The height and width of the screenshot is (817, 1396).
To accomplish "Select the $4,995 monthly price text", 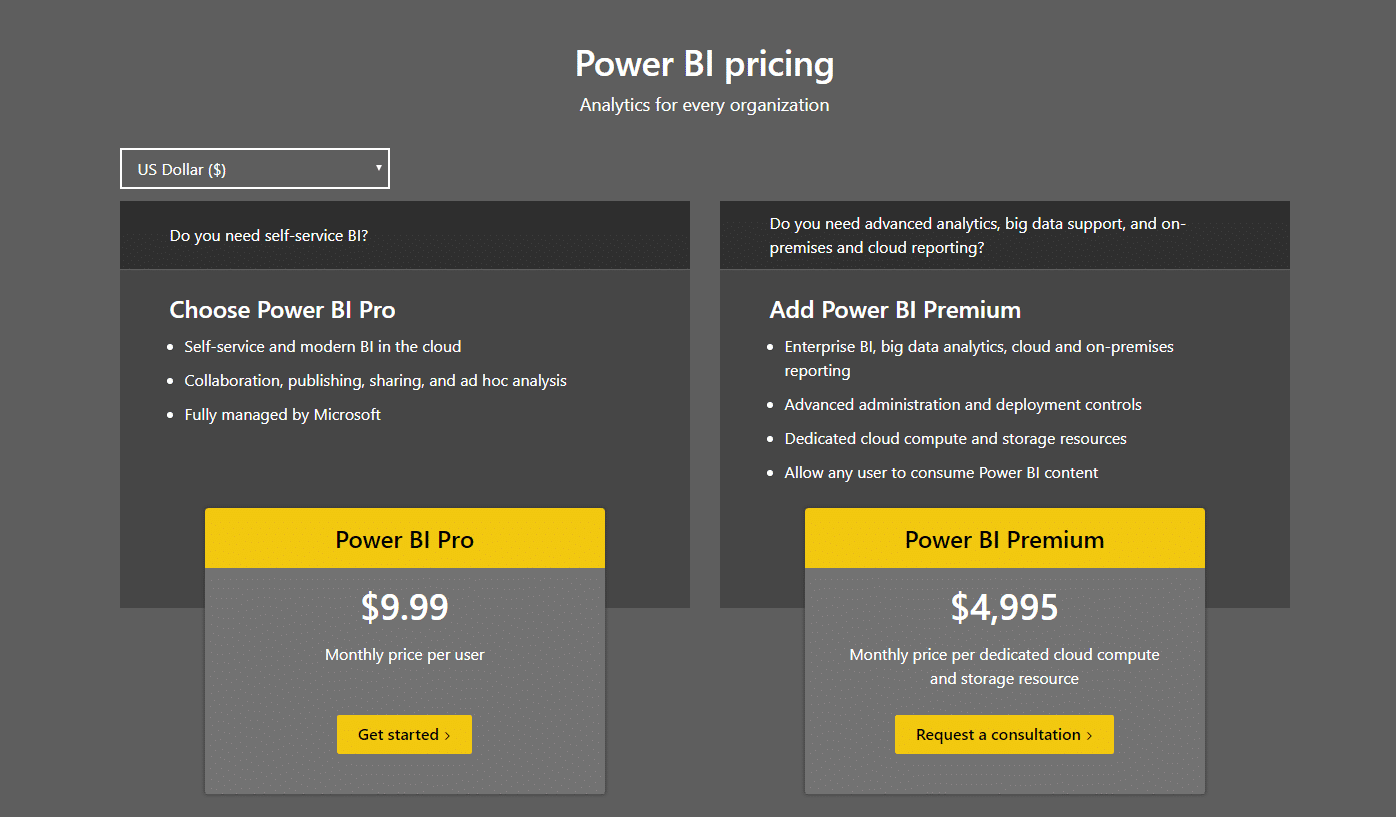I will tap(1004, 606).
